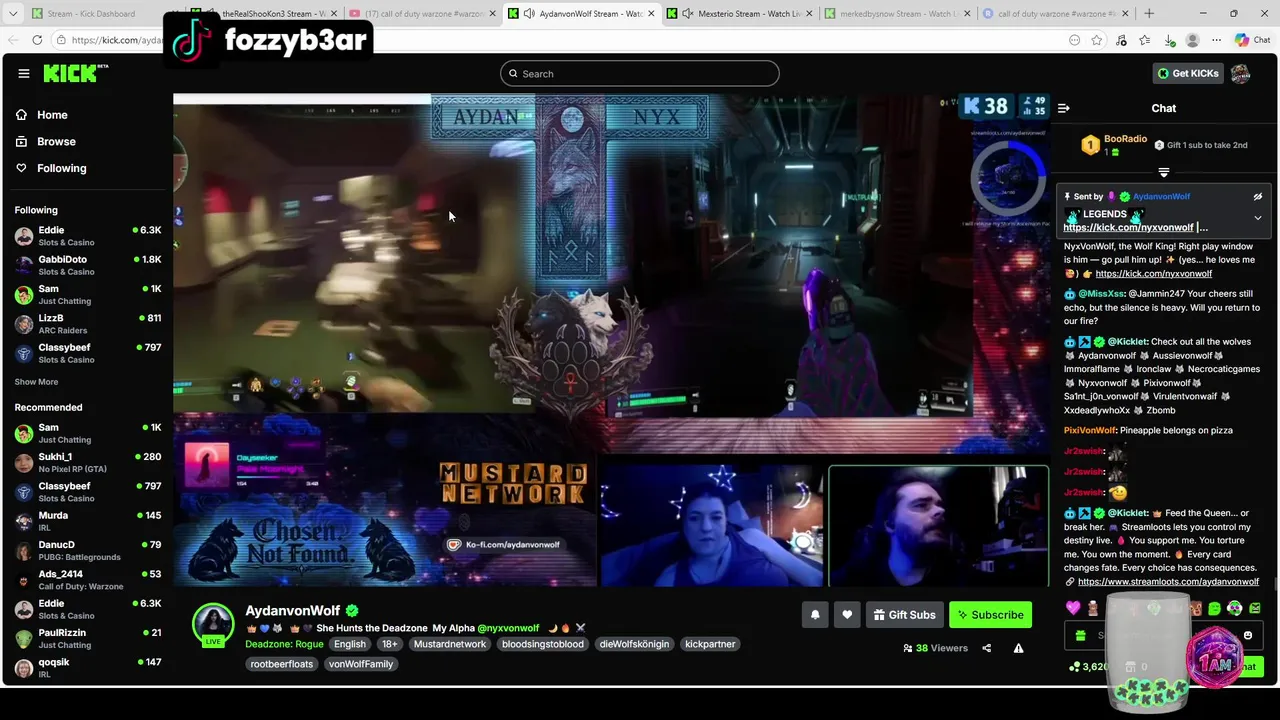Switch to merkedbysnow Stream browser tab
Screen dimensions: 1280x720
[x=896, y=14]
